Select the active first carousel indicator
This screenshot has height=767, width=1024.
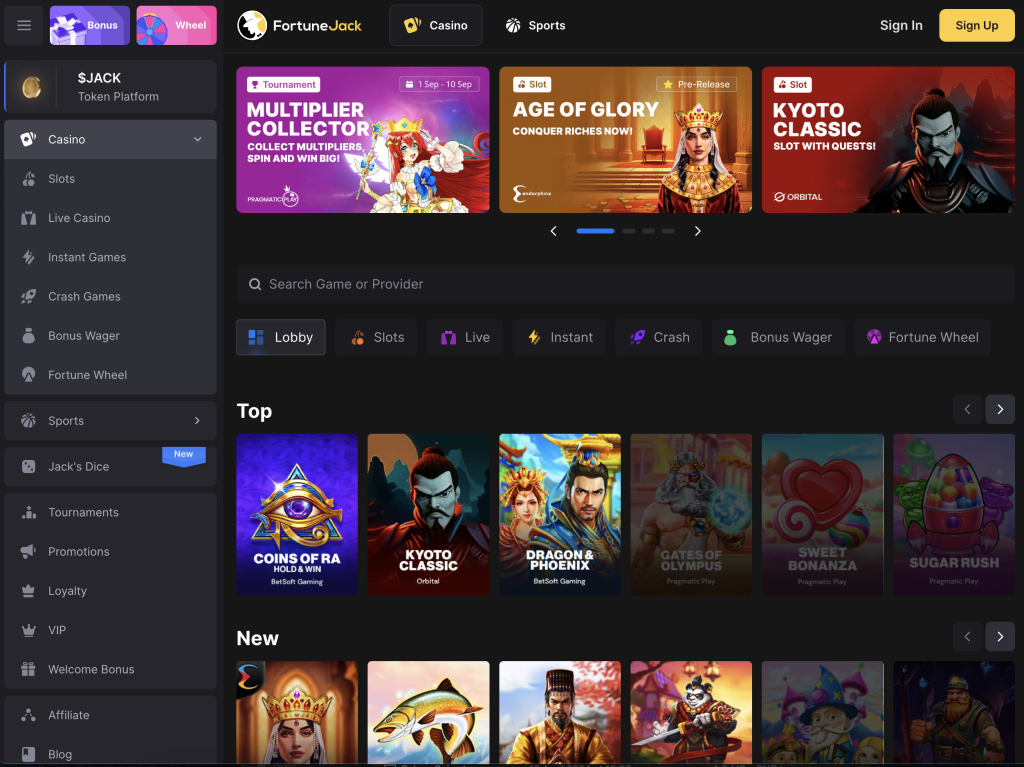point(595,231)
